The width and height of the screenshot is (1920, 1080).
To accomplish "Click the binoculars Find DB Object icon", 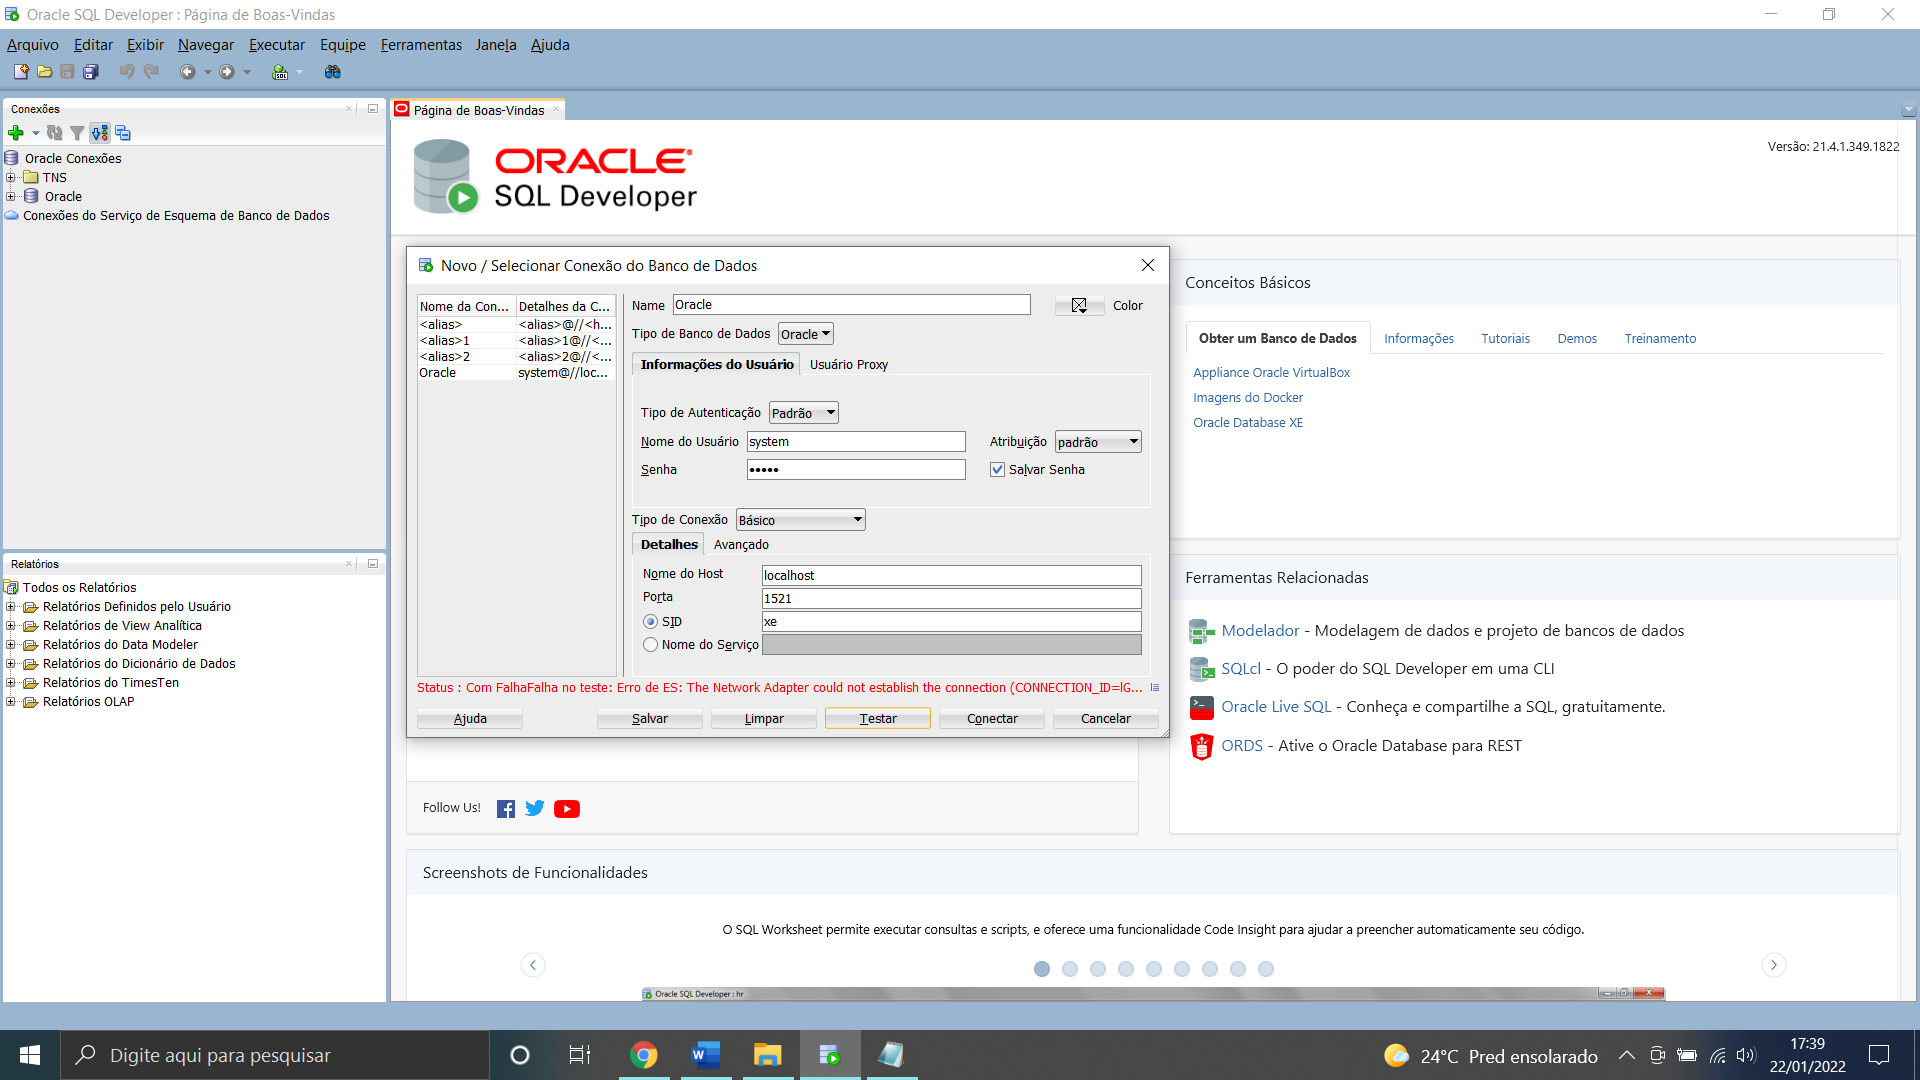I will point(333,72).
